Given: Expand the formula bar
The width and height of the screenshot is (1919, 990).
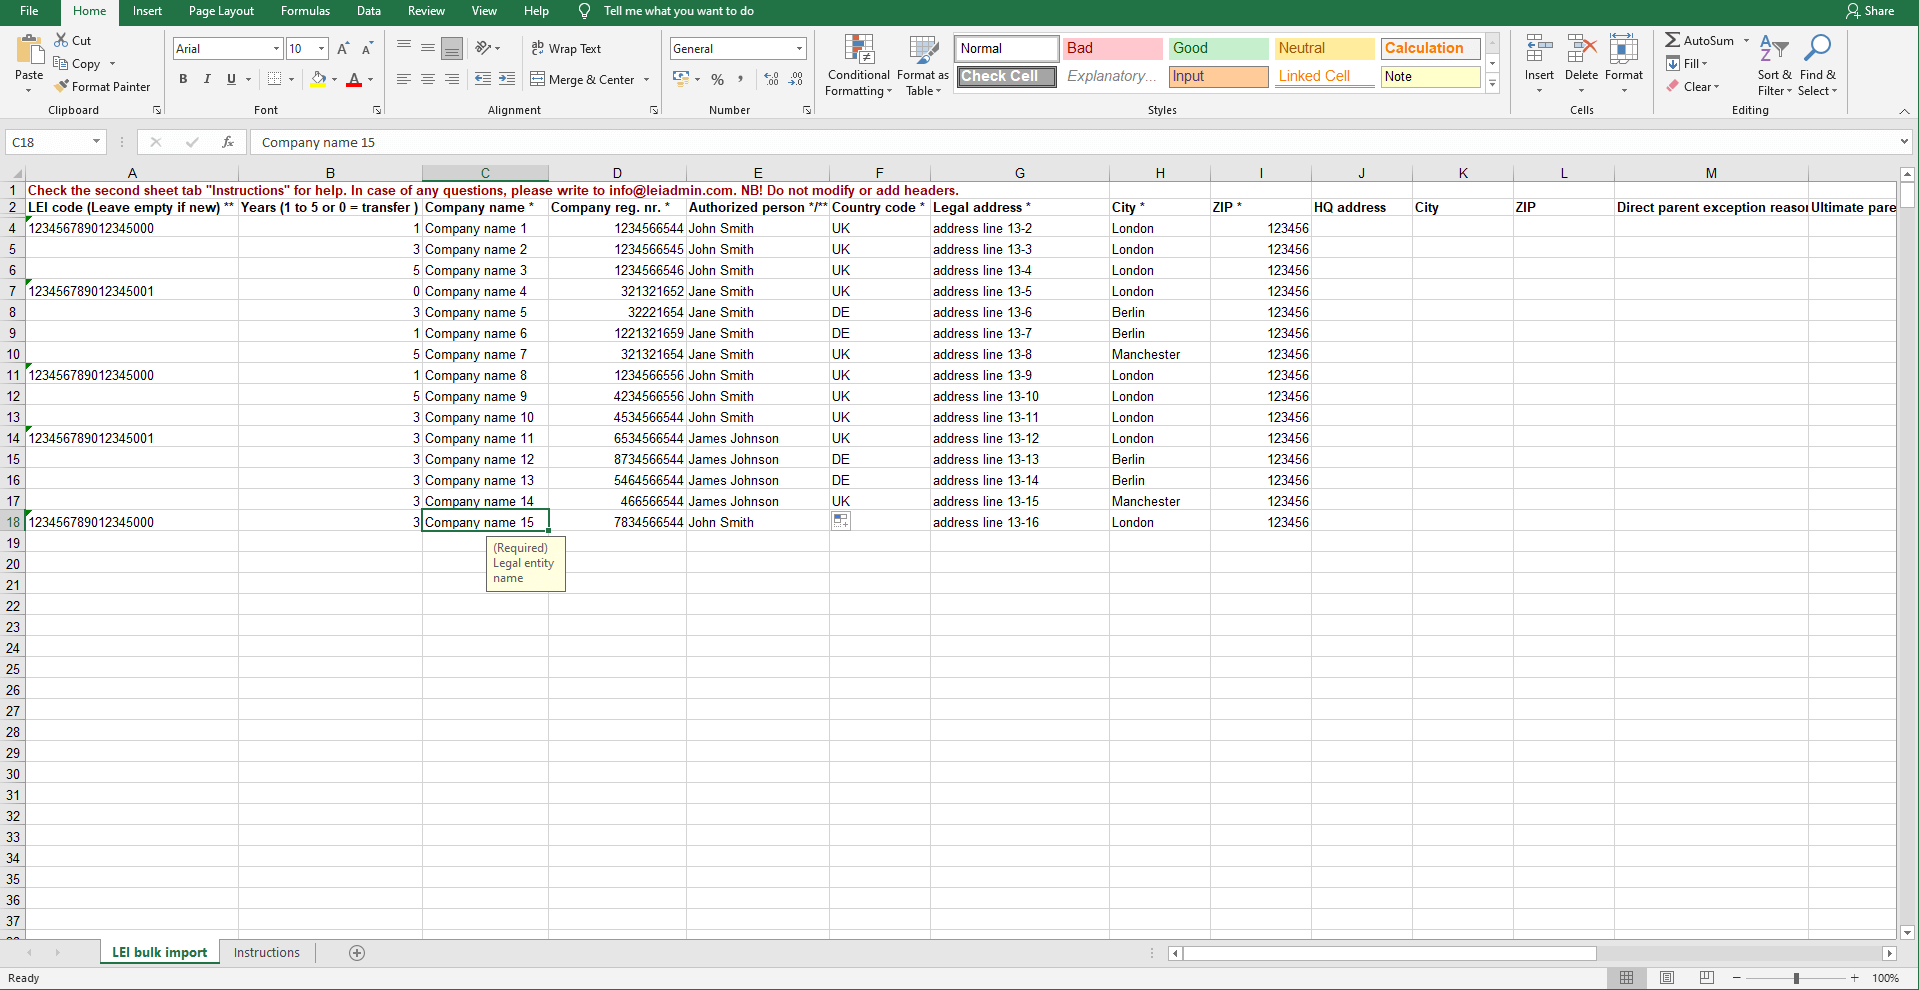Looking at the screenshot, I should [x=1904, y=142].
